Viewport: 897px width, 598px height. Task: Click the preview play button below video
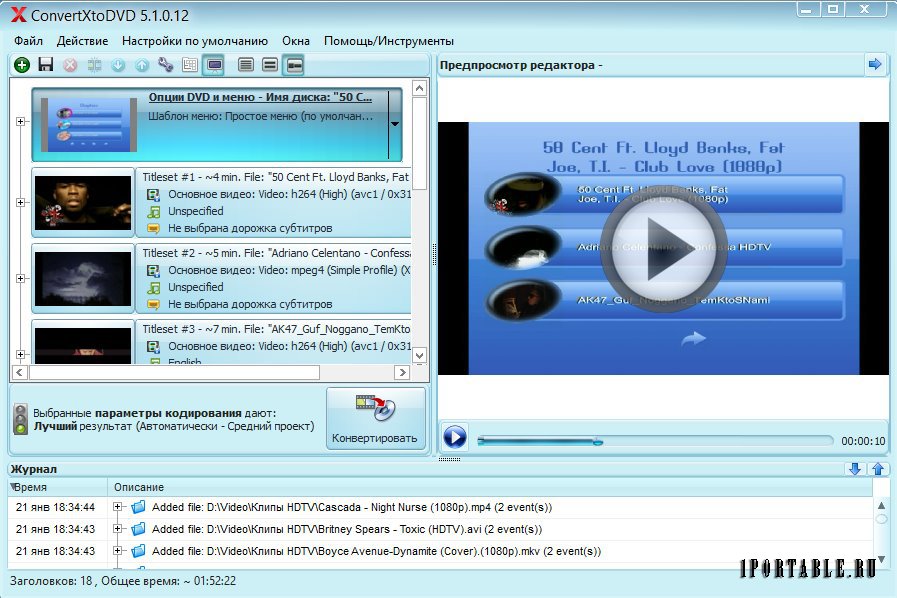click(x=455, y=437)
